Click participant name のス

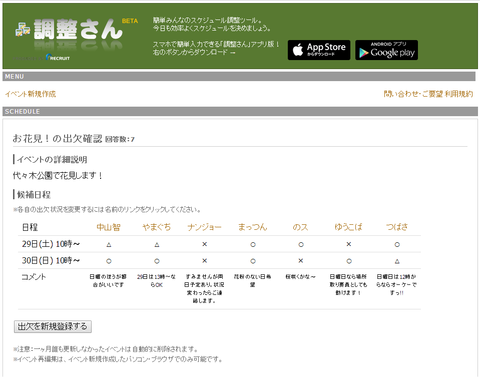pos(300,227)
